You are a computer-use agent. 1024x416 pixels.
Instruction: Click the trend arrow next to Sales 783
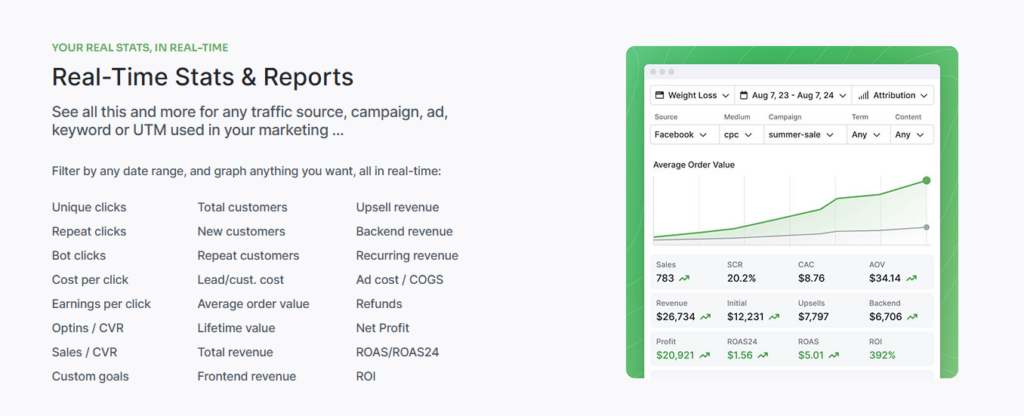tap(685, 278)
